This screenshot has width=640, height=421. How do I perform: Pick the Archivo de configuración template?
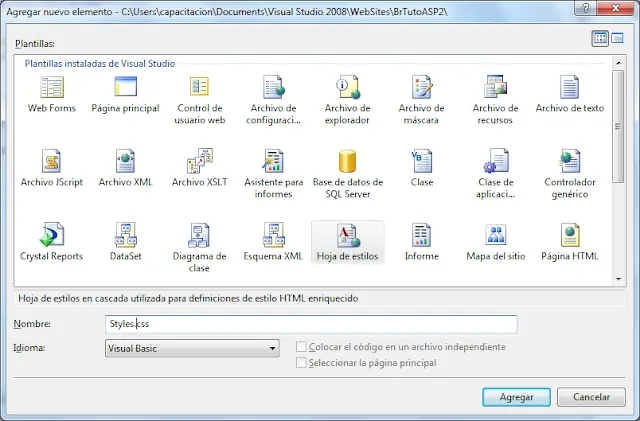(273, 87)
